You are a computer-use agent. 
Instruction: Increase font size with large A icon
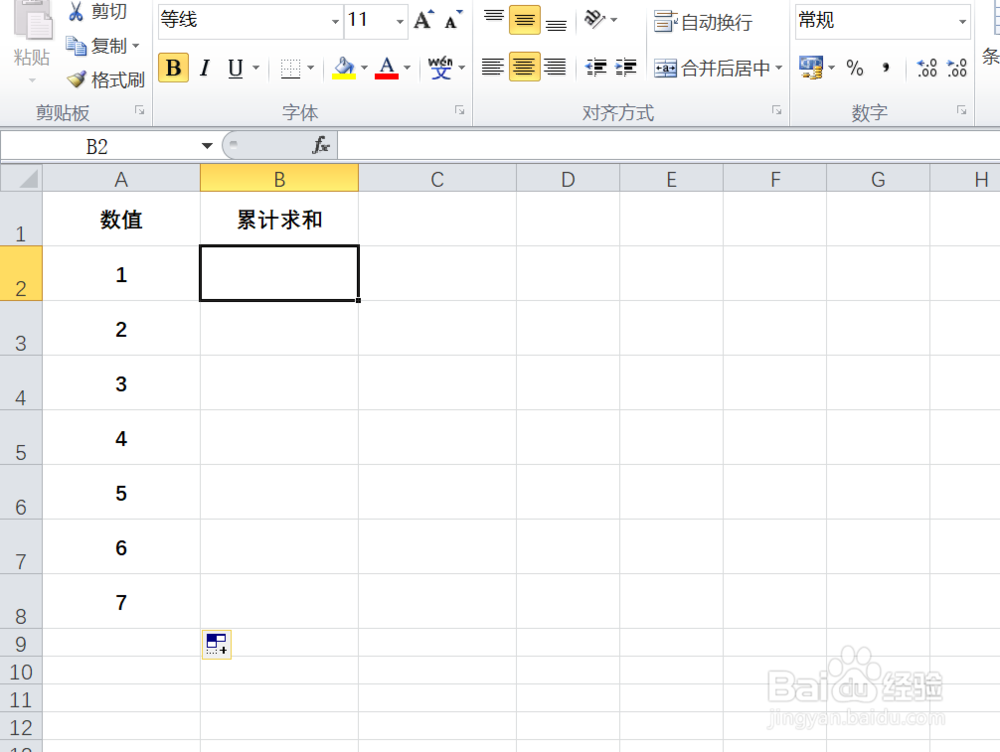[423, 20]
